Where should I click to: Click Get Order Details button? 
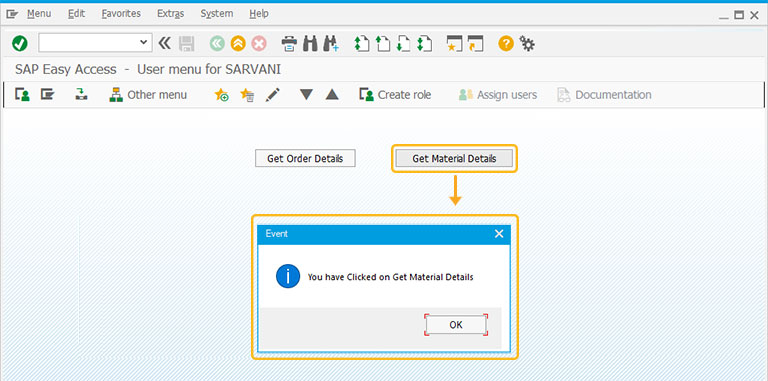[x=305, y=158]
